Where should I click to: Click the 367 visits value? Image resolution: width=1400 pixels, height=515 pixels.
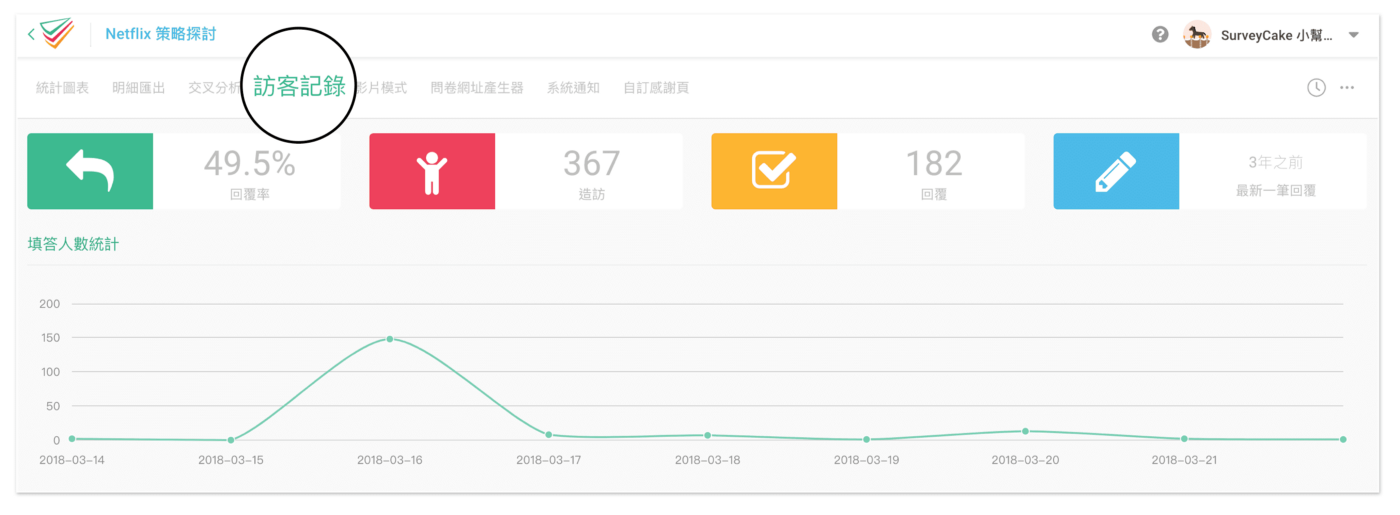tap(591, 163)
